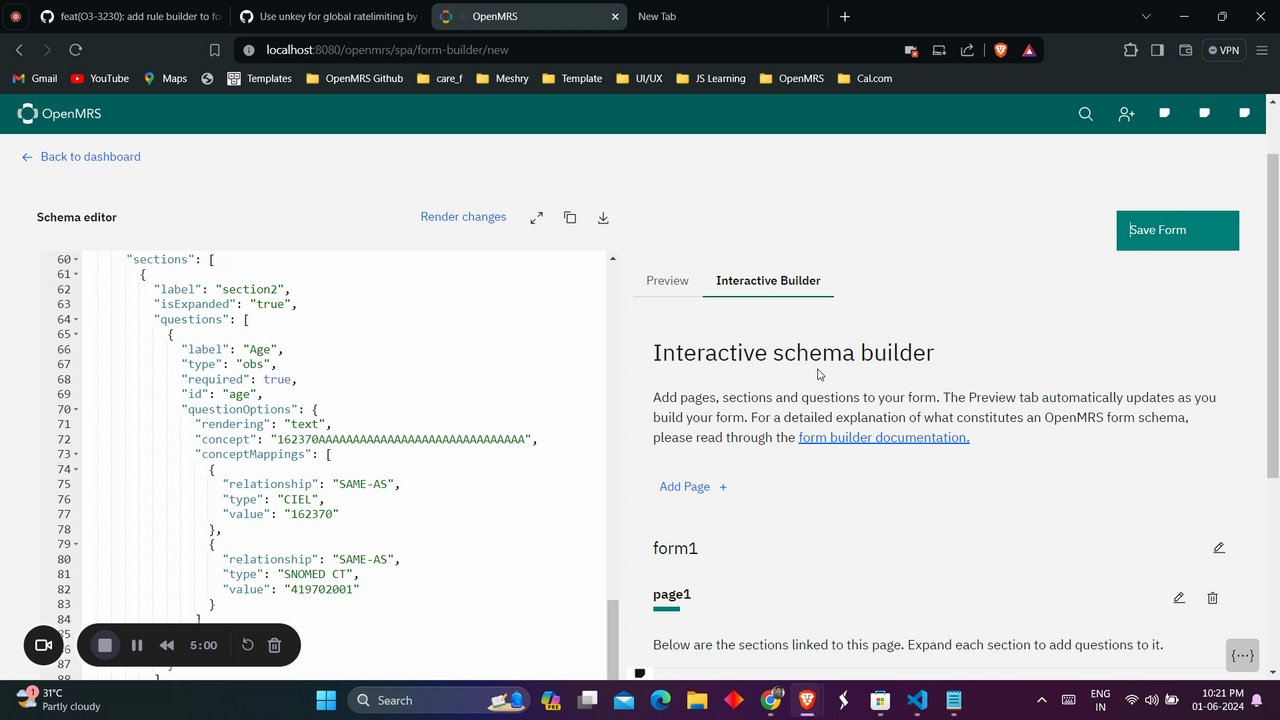Reload the browser page
This screenshot has width=1280, height=720.
pos(75,50)
